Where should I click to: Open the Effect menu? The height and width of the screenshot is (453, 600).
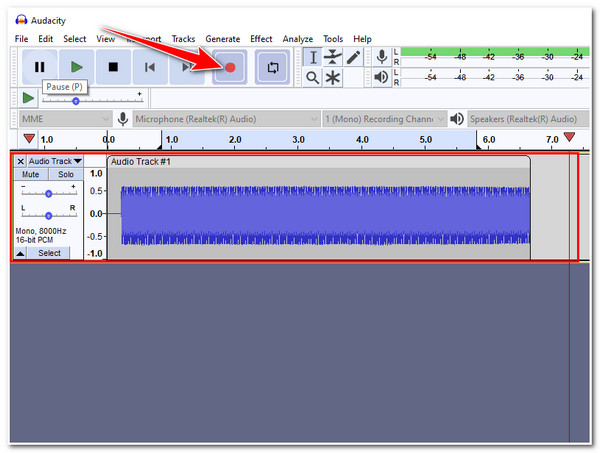click(x=261, y=39)
